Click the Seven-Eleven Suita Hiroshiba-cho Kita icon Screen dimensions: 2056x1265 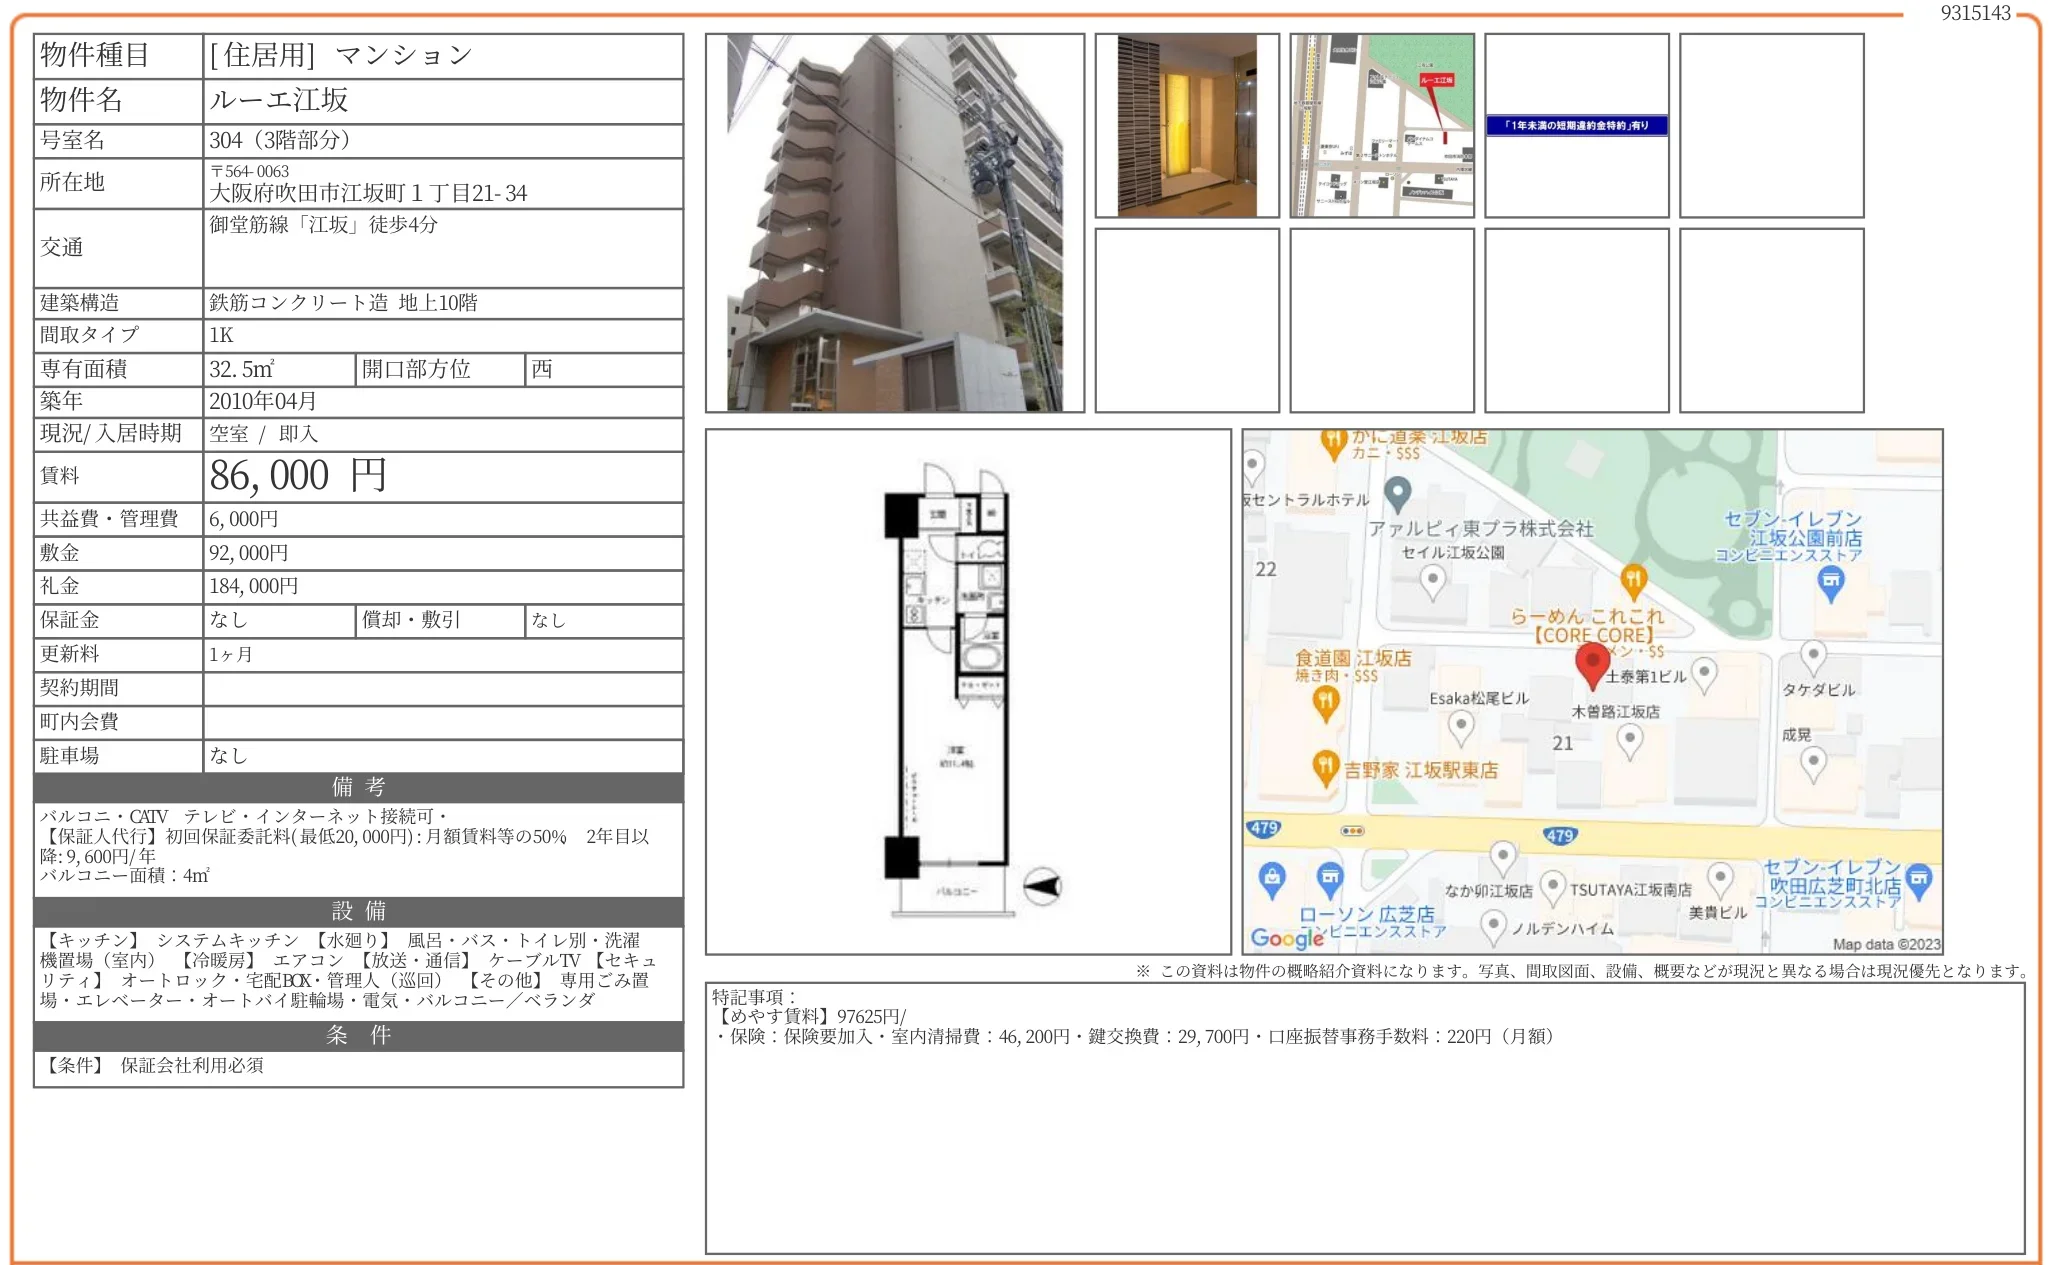tap(1918, 880)
